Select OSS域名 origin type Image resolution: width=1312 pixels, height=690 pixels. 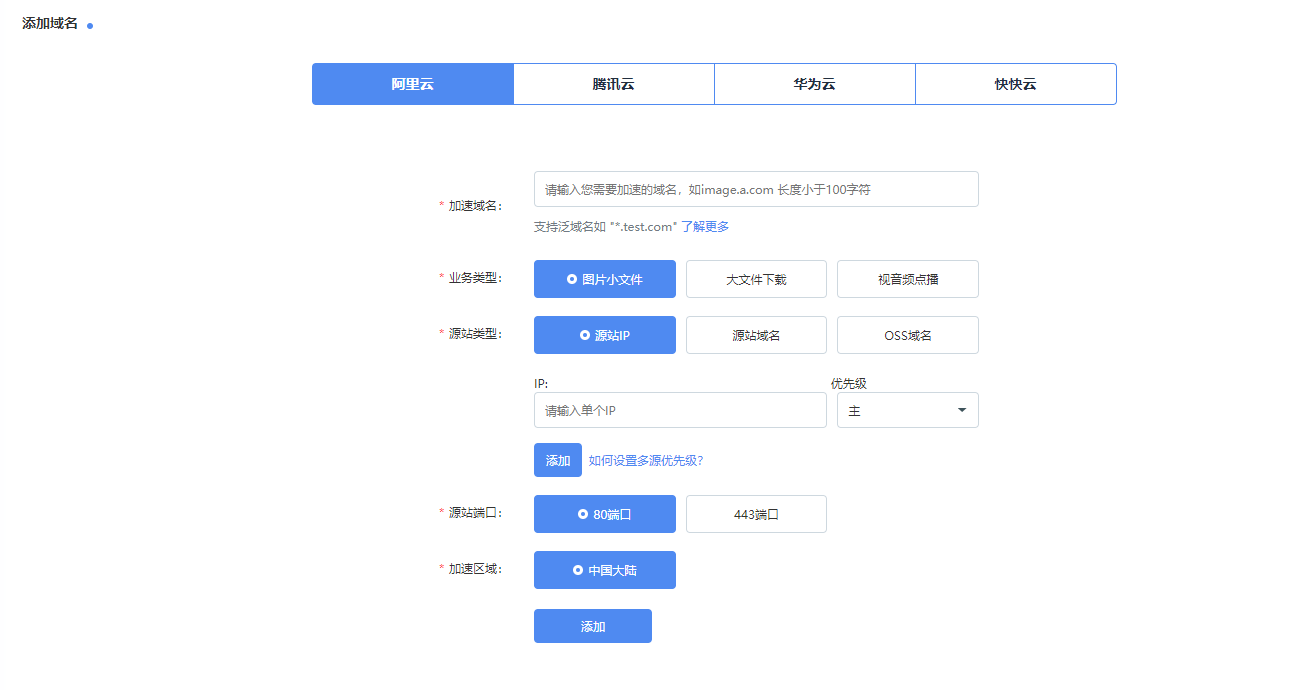pyautogui.click(x=907, y=335)
